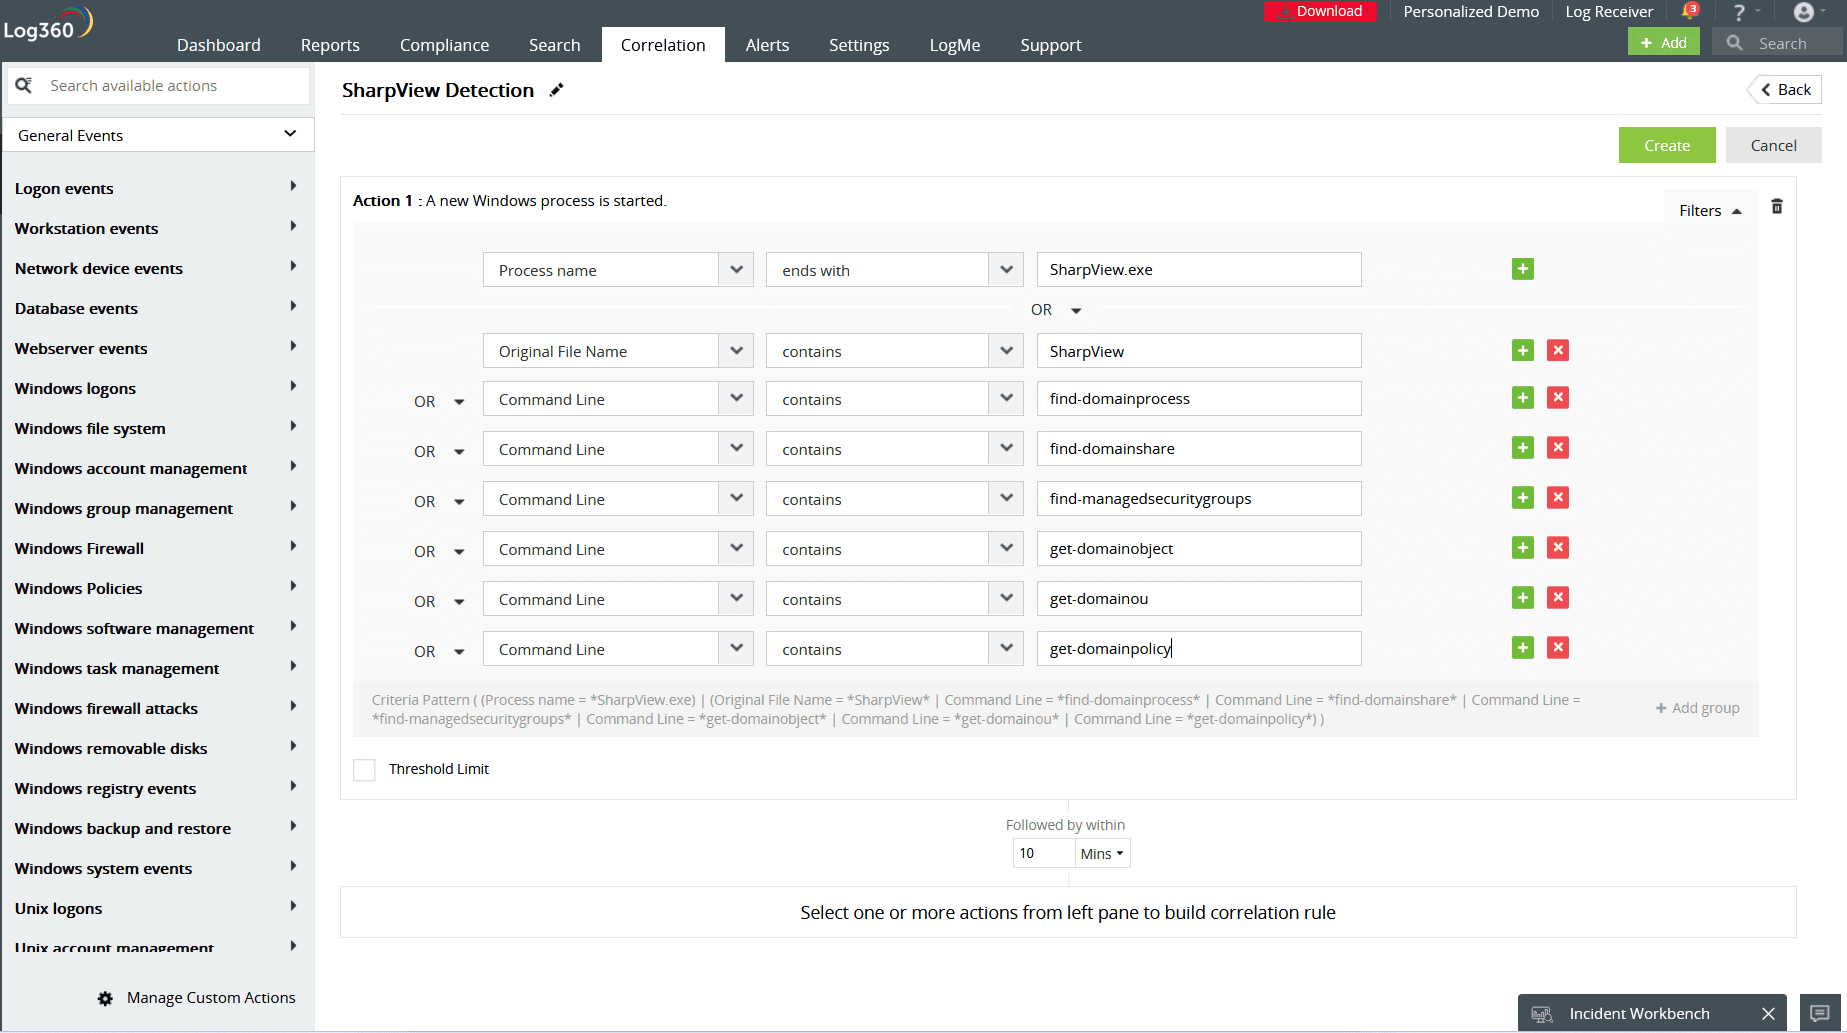The image size is (1847, 1033).
Task: Switch to the Reports tab
Action: tap(330, 44)
